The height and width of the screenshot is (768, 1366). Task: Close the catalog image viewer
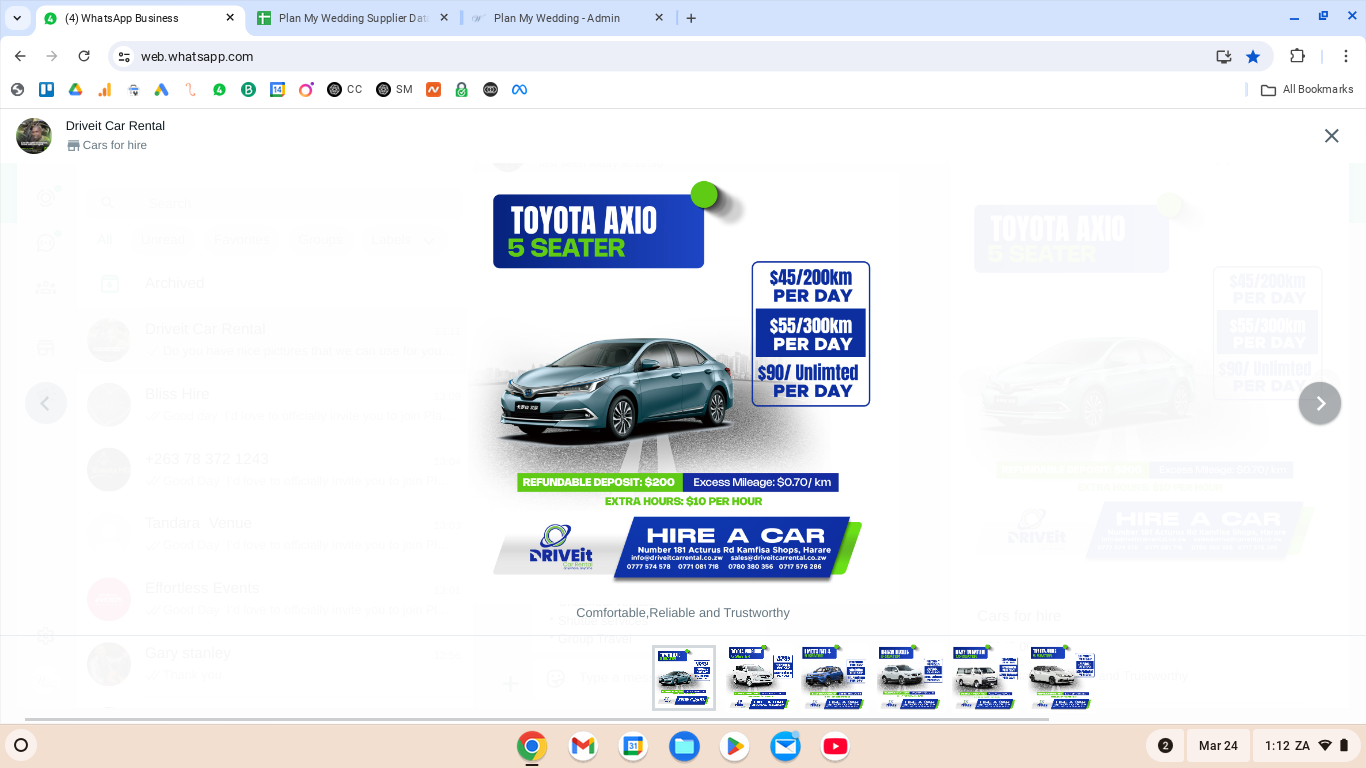[1331, 136]
